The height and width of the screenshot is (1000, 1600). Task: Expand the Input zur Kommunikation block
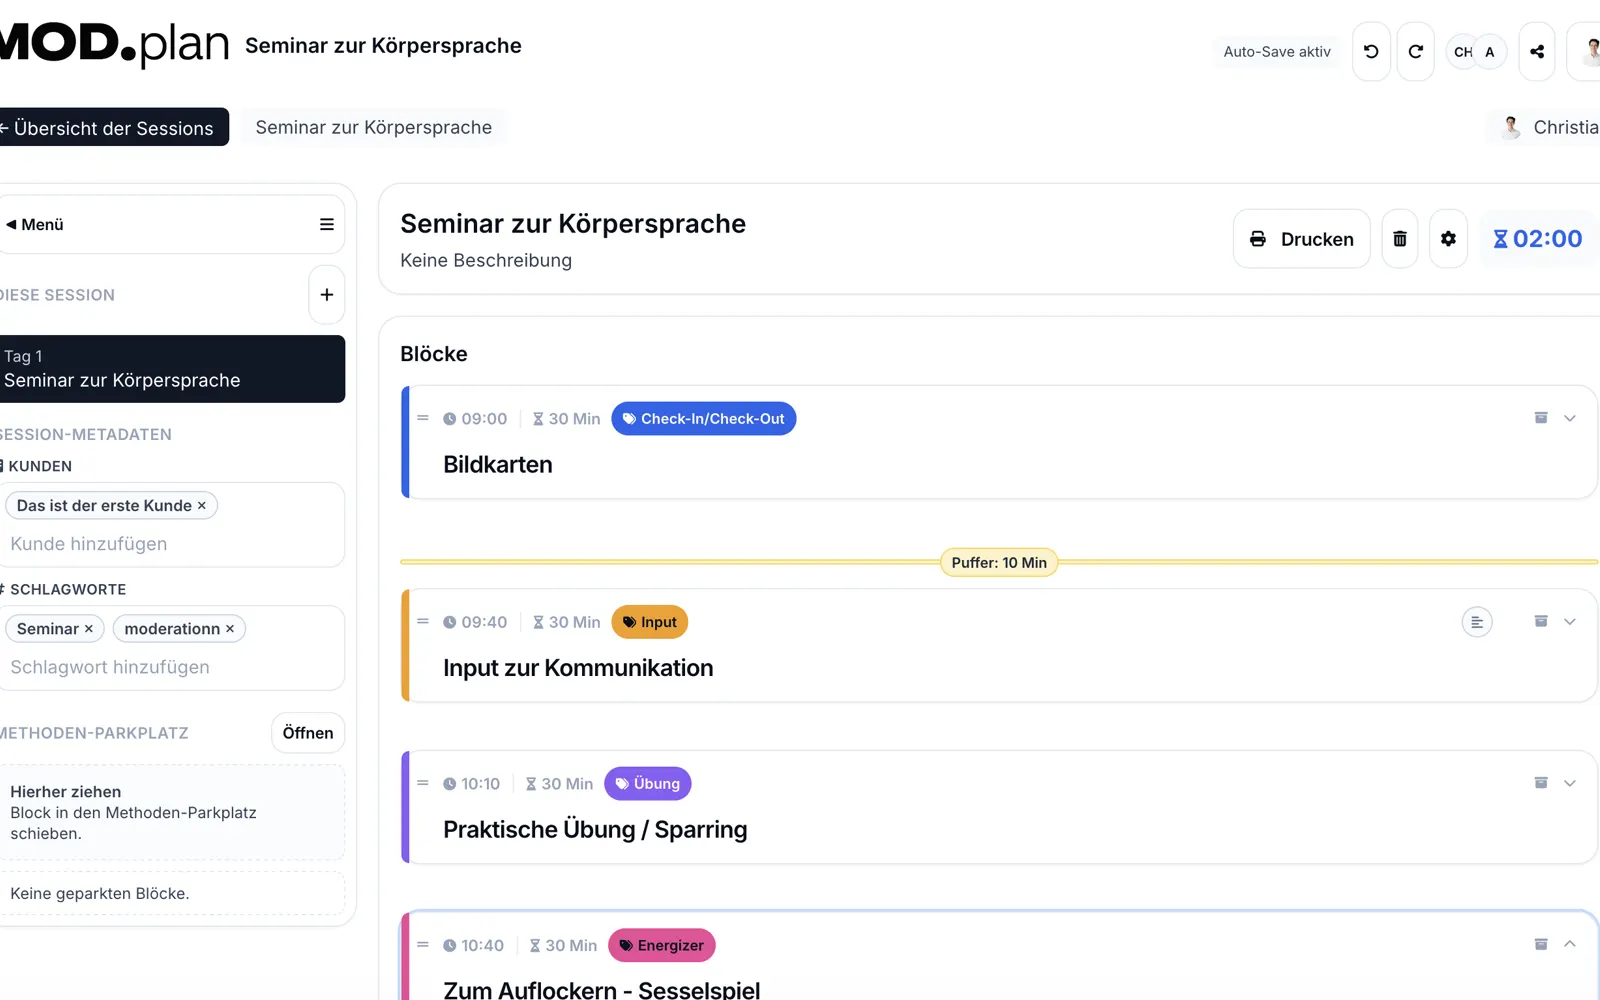pyautogui.click(x=1570, y=622)
